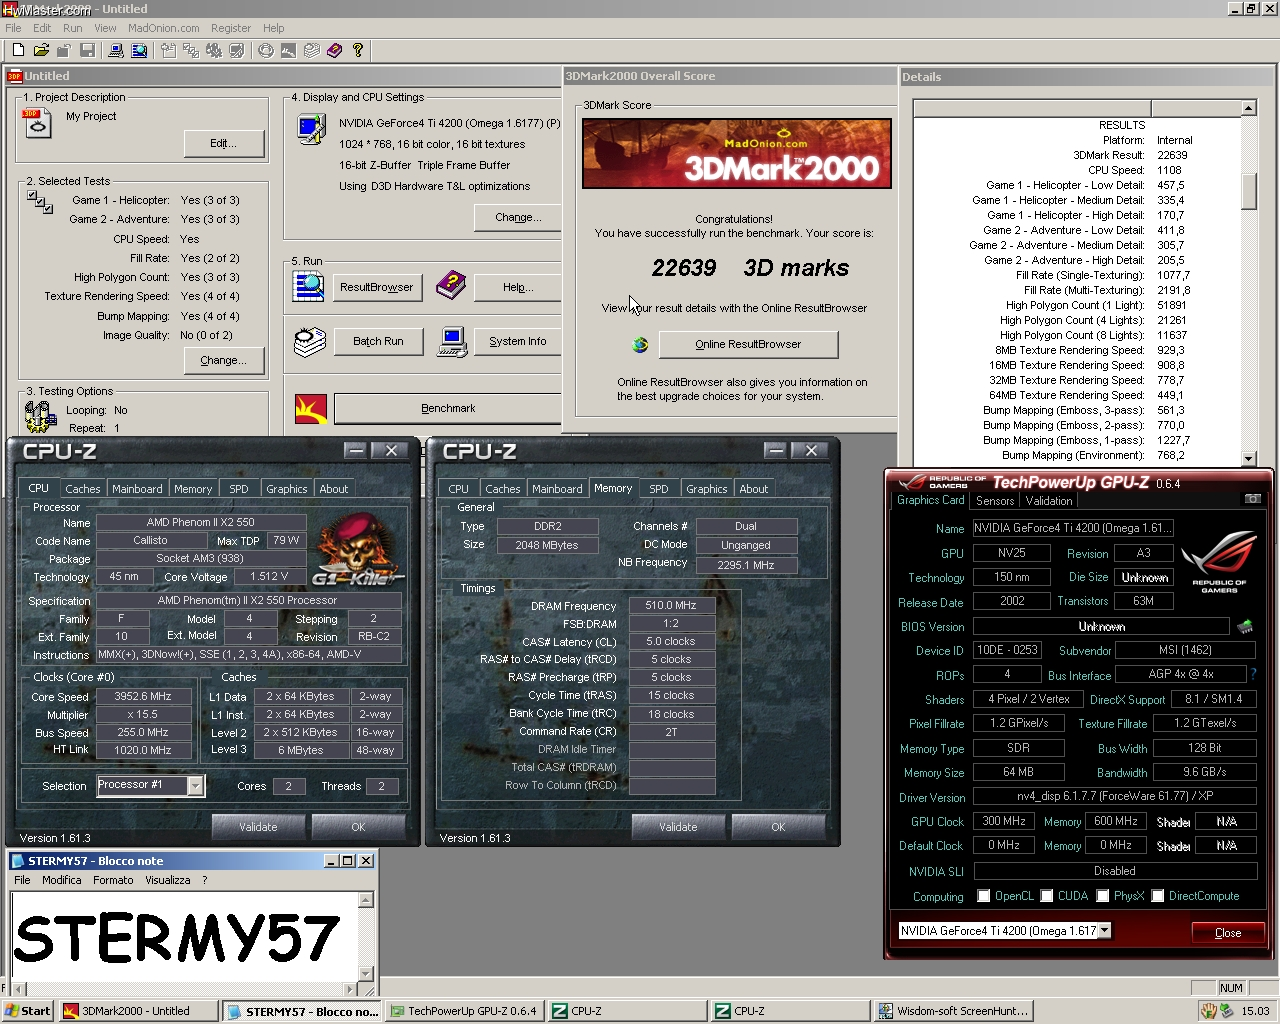Viewport: 1280px width, 1024px height.
Task: Click OK in the right CPU-Z Memory window
Action: [x=778, y=827]
